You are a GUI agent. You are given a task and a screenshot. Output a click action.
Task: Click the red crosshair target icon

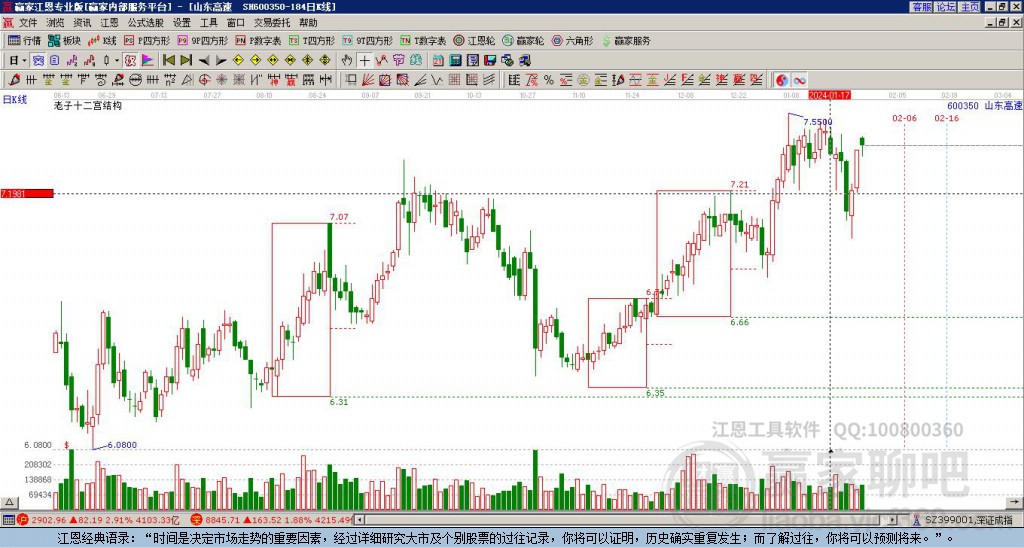204,80
